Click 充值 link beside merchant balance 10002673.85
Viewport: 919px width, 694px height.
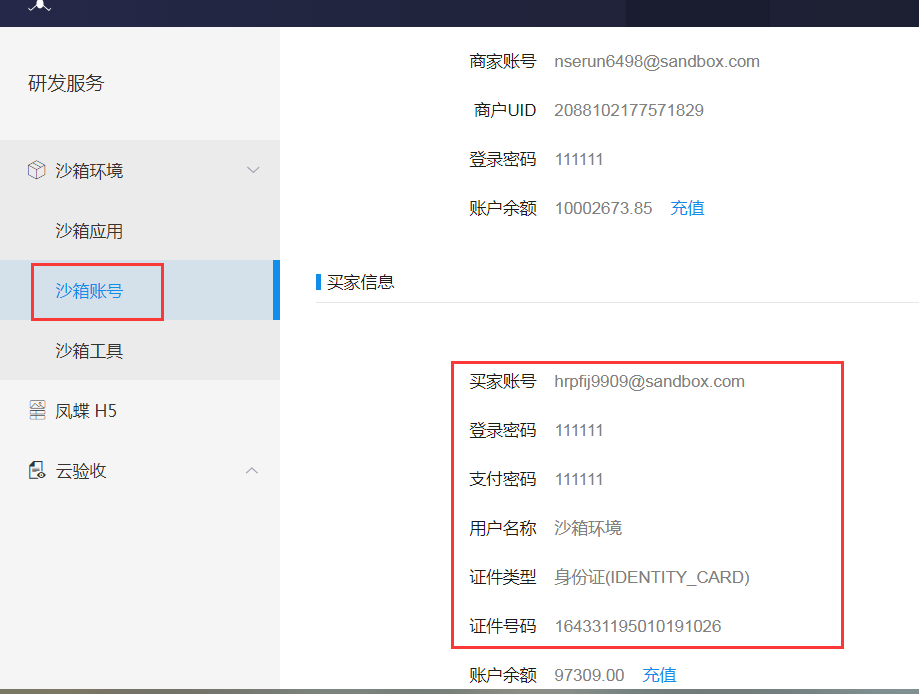point(687,208)
